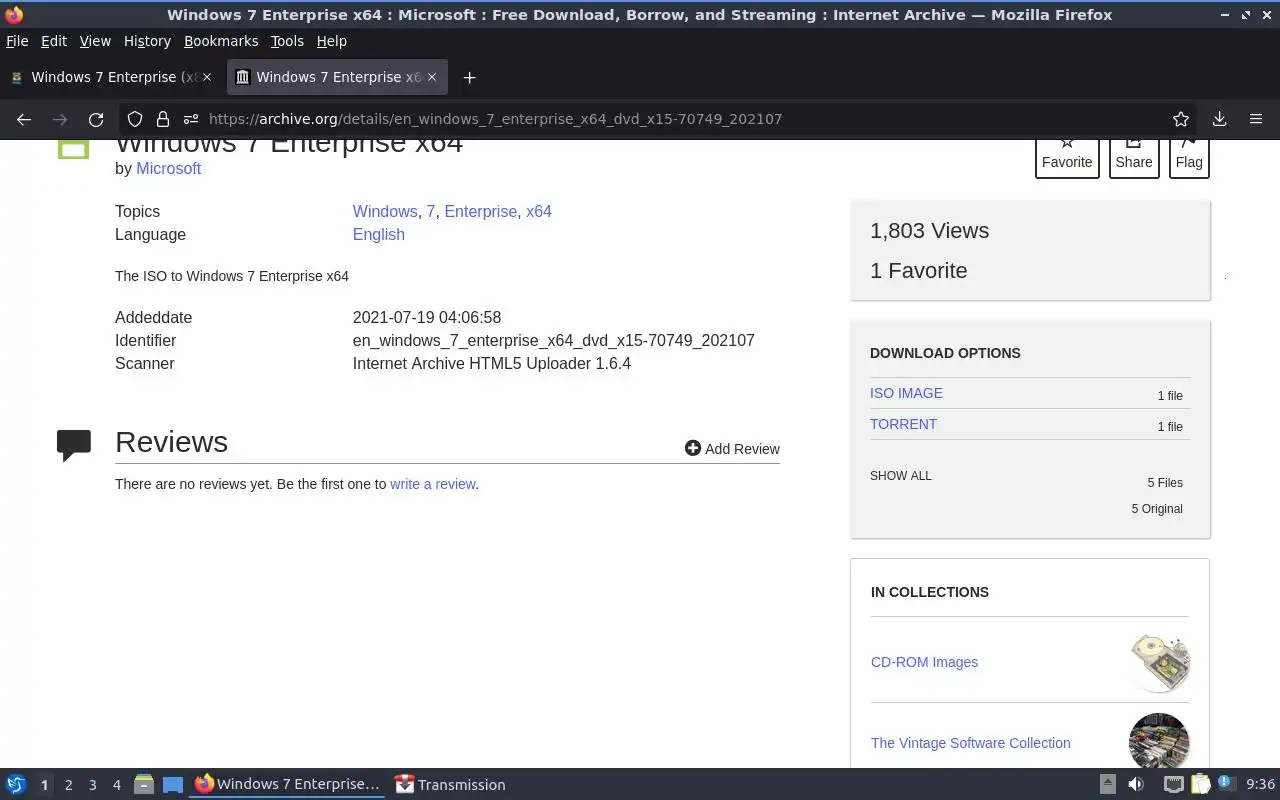This screenshot has width=1280, height=800.
Task: Open the clipboard tray icon
Action: coord(1200,785)
